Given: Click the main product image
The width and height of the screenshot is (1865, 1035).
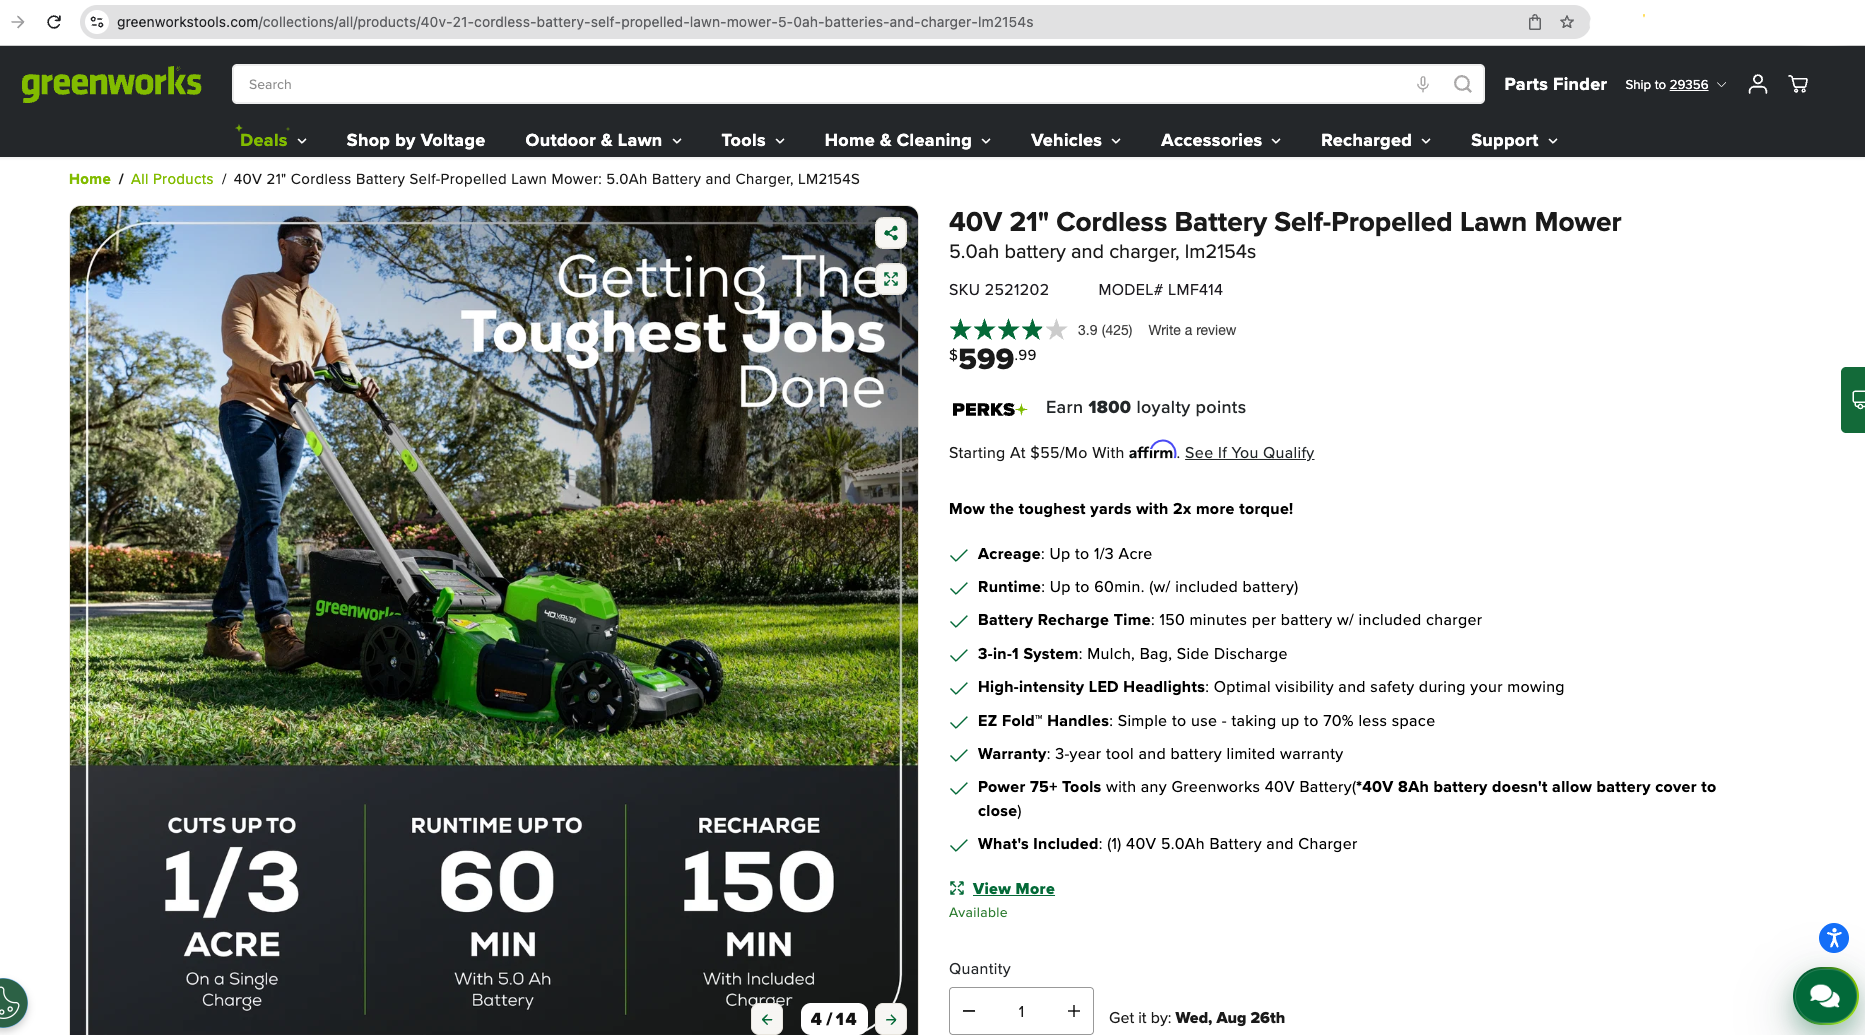Looking at the screenshot, I should [494, 620].
